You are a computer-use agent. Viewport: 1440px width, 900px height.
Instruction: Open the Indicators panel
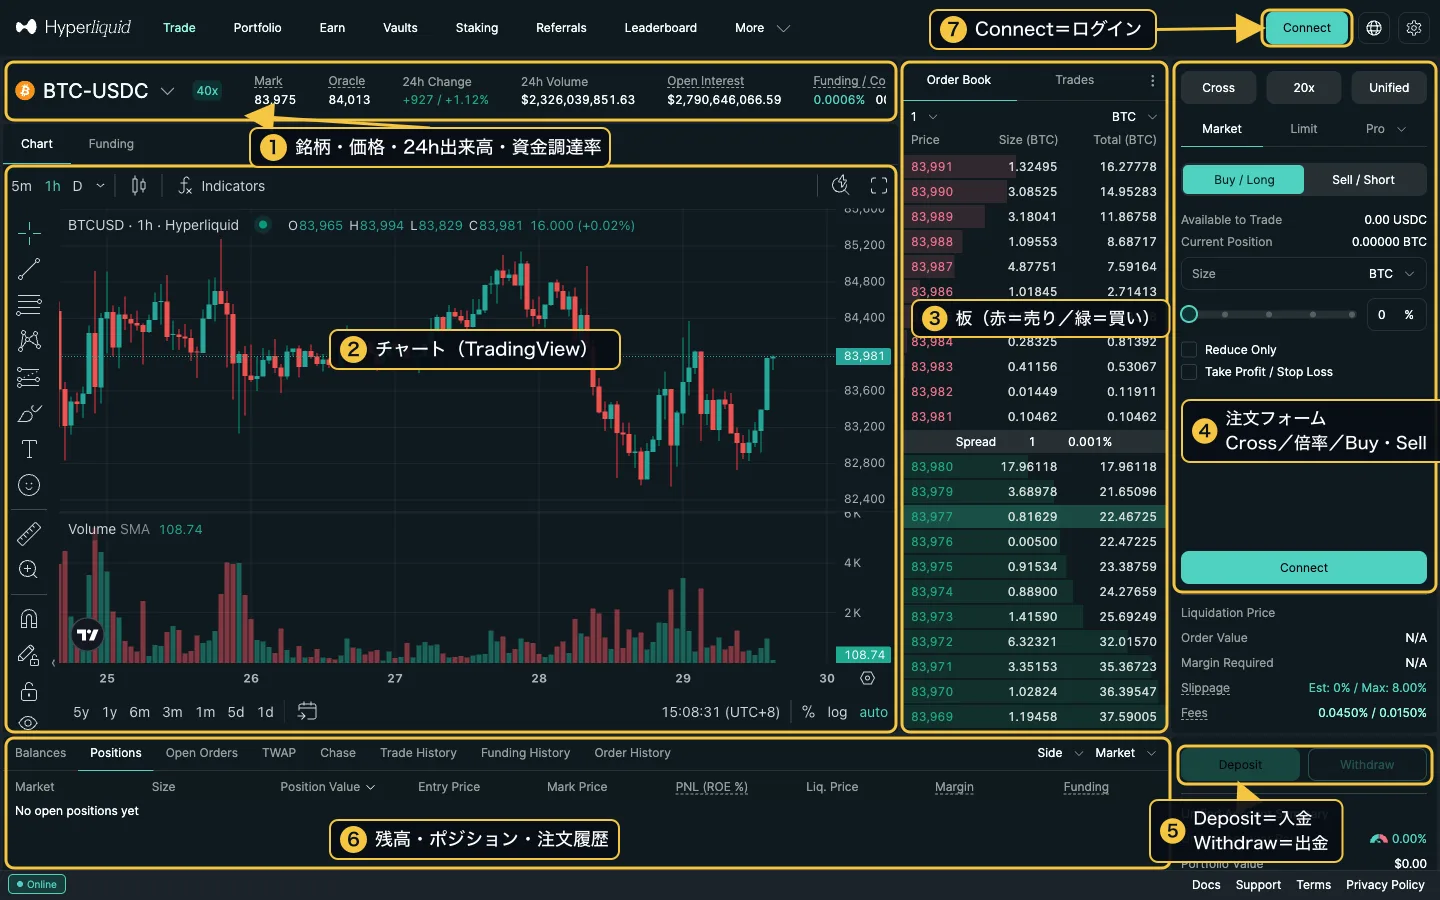(221, 186)
